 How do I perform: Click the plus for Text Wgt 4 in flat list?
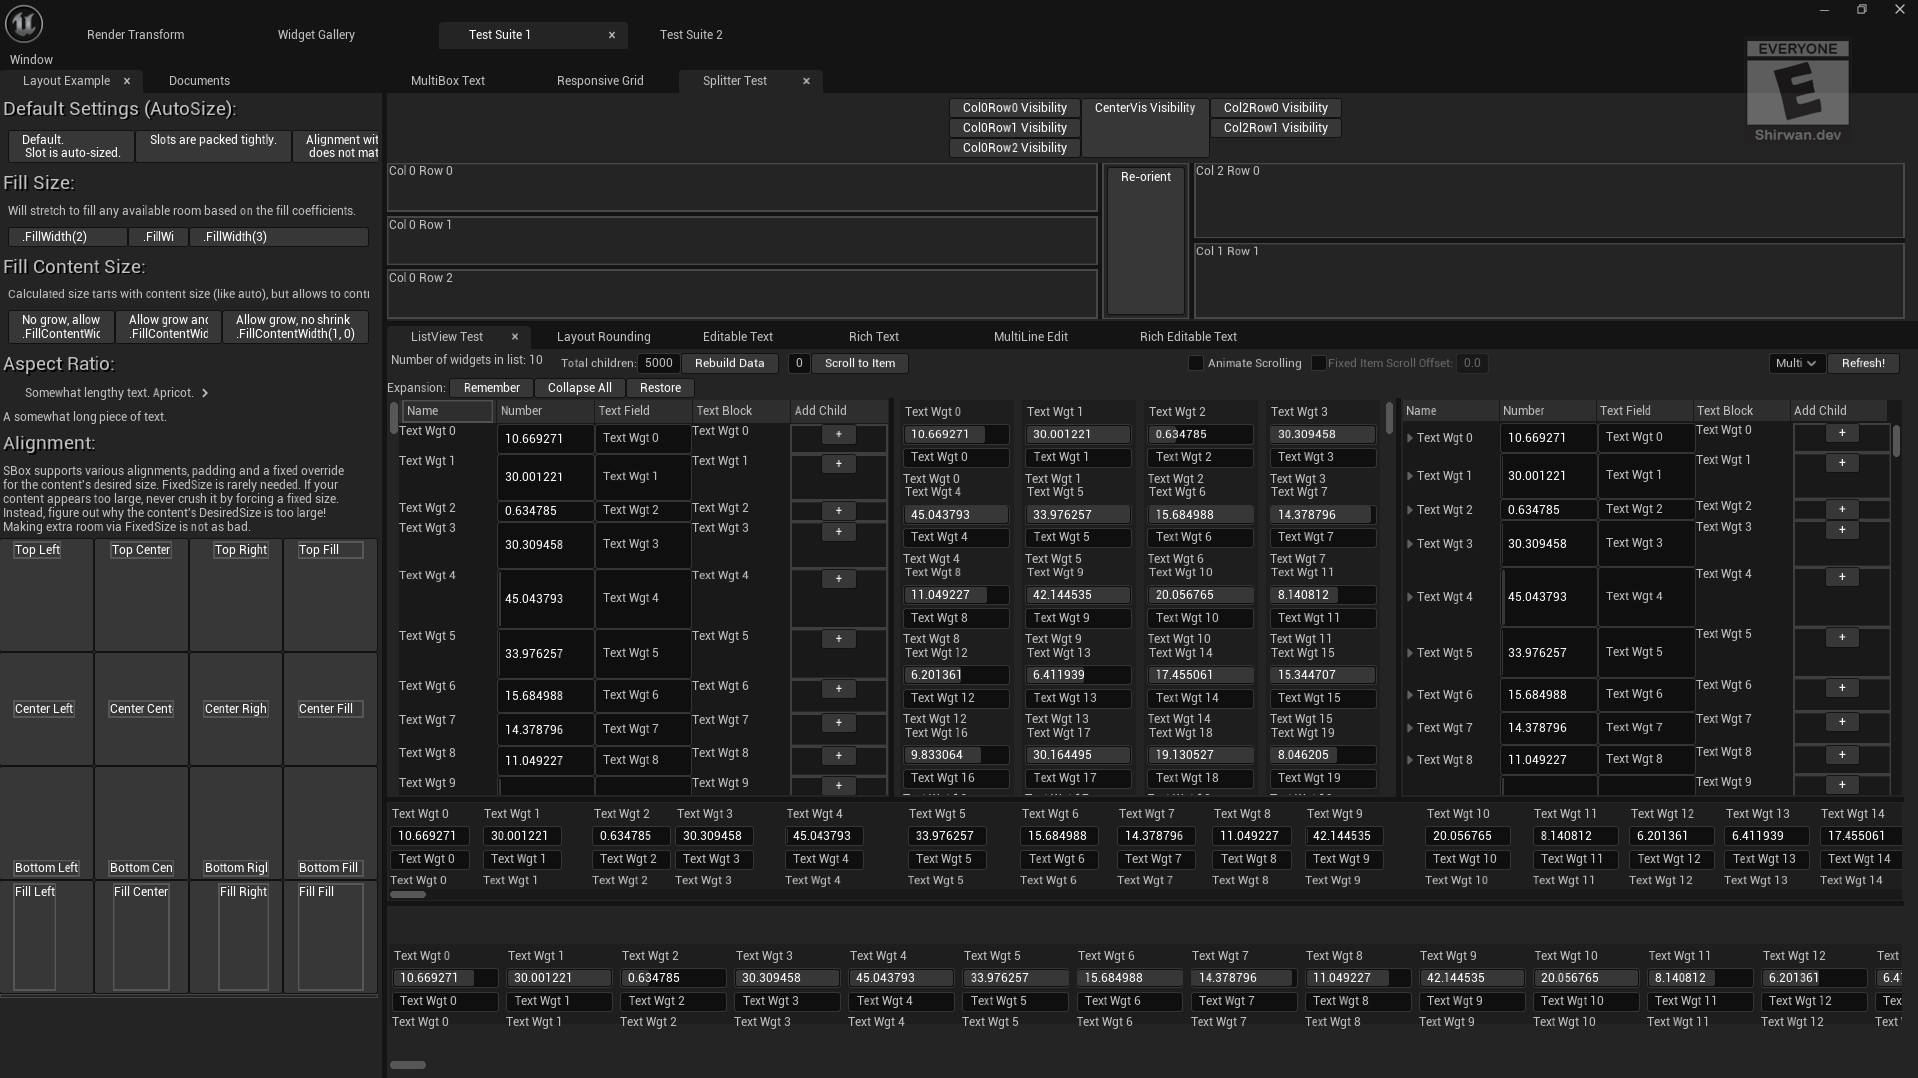(838, 579)
